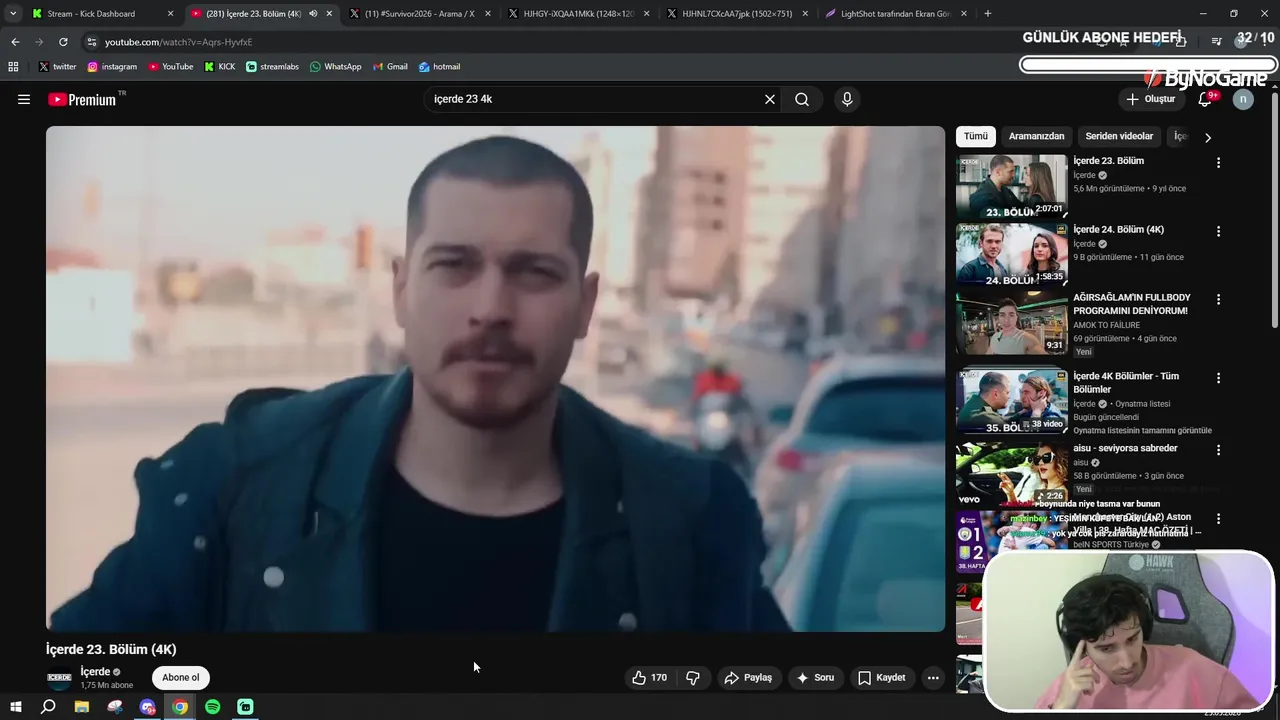
Task: Activate voice search microphone
Action: (847, 99)
